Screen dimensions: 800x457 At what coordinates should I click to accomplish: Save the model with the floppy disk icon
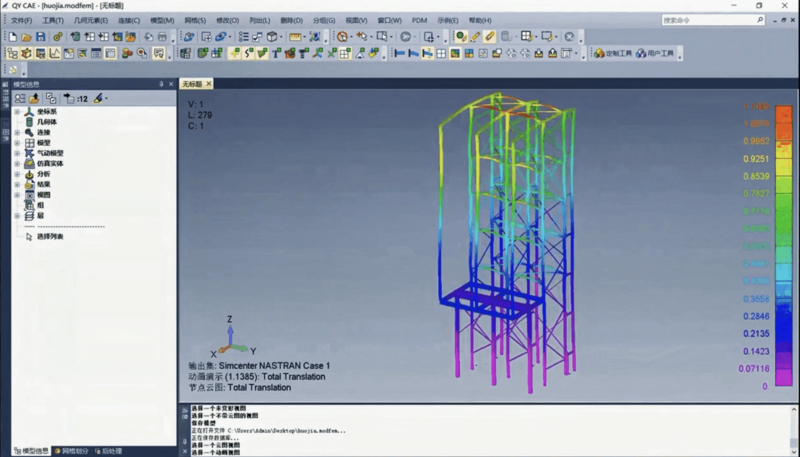(41, 37)
